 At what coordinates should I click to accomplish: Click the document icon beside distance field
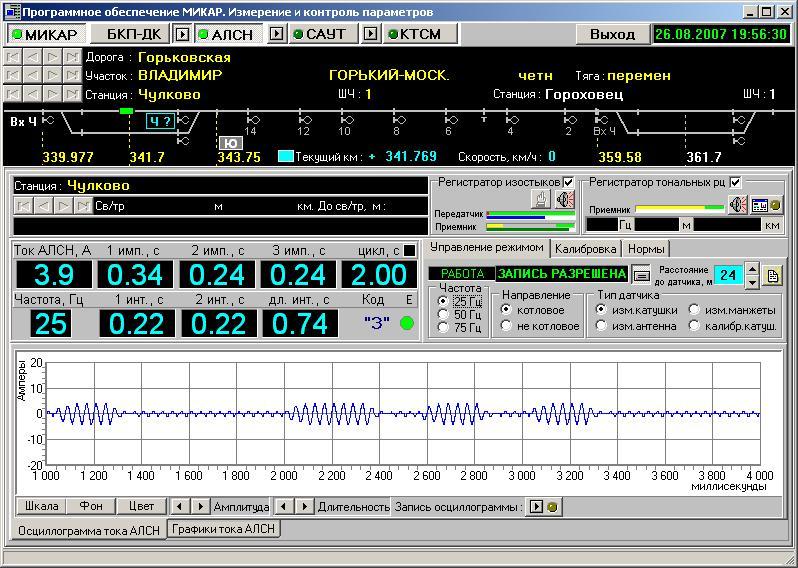coord(772,275)
